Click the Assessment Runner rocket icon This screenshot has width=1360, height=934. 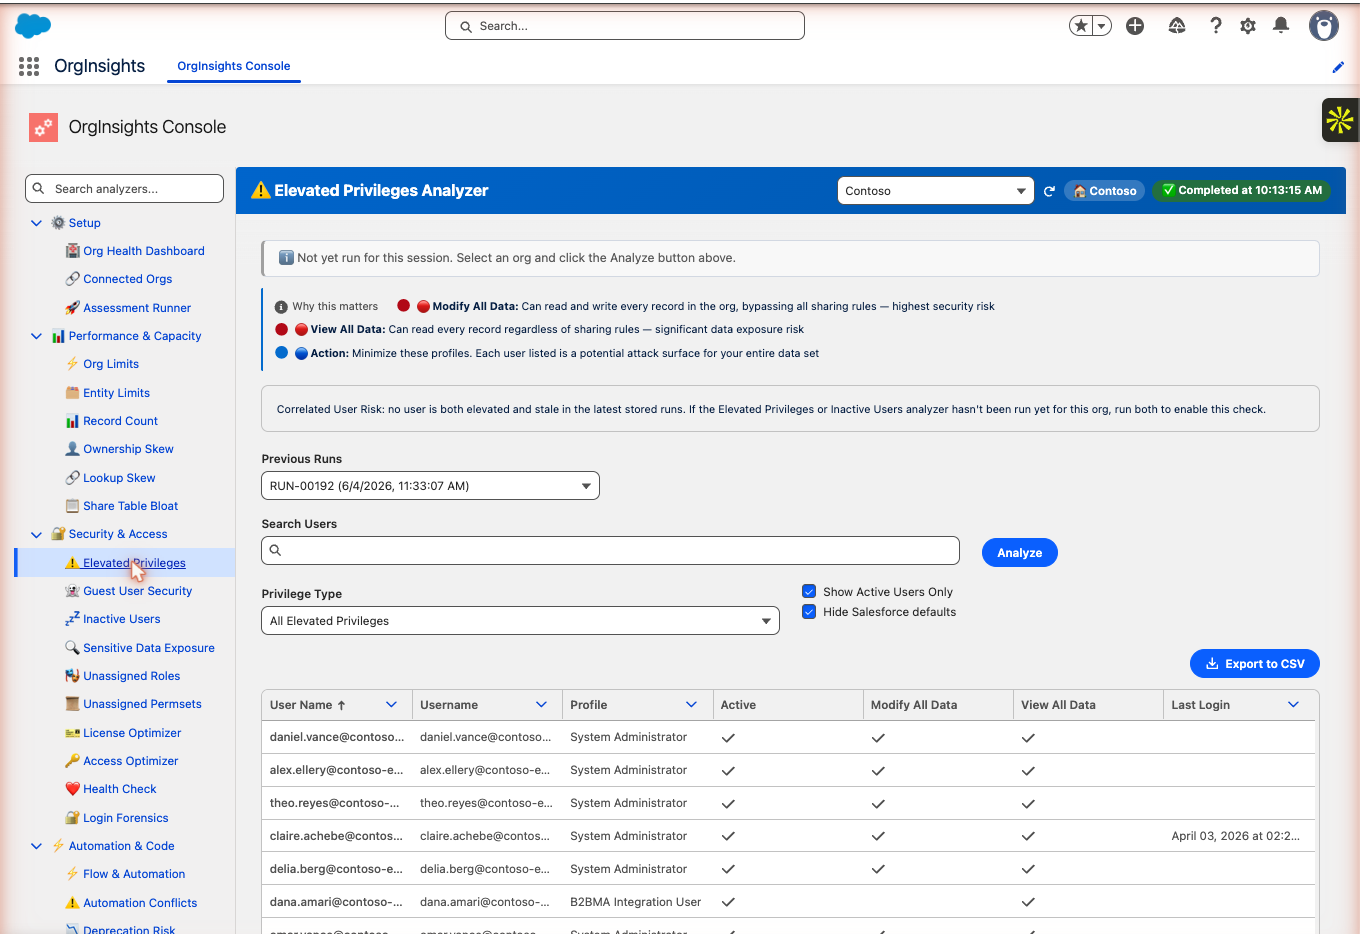click(72, 308)
